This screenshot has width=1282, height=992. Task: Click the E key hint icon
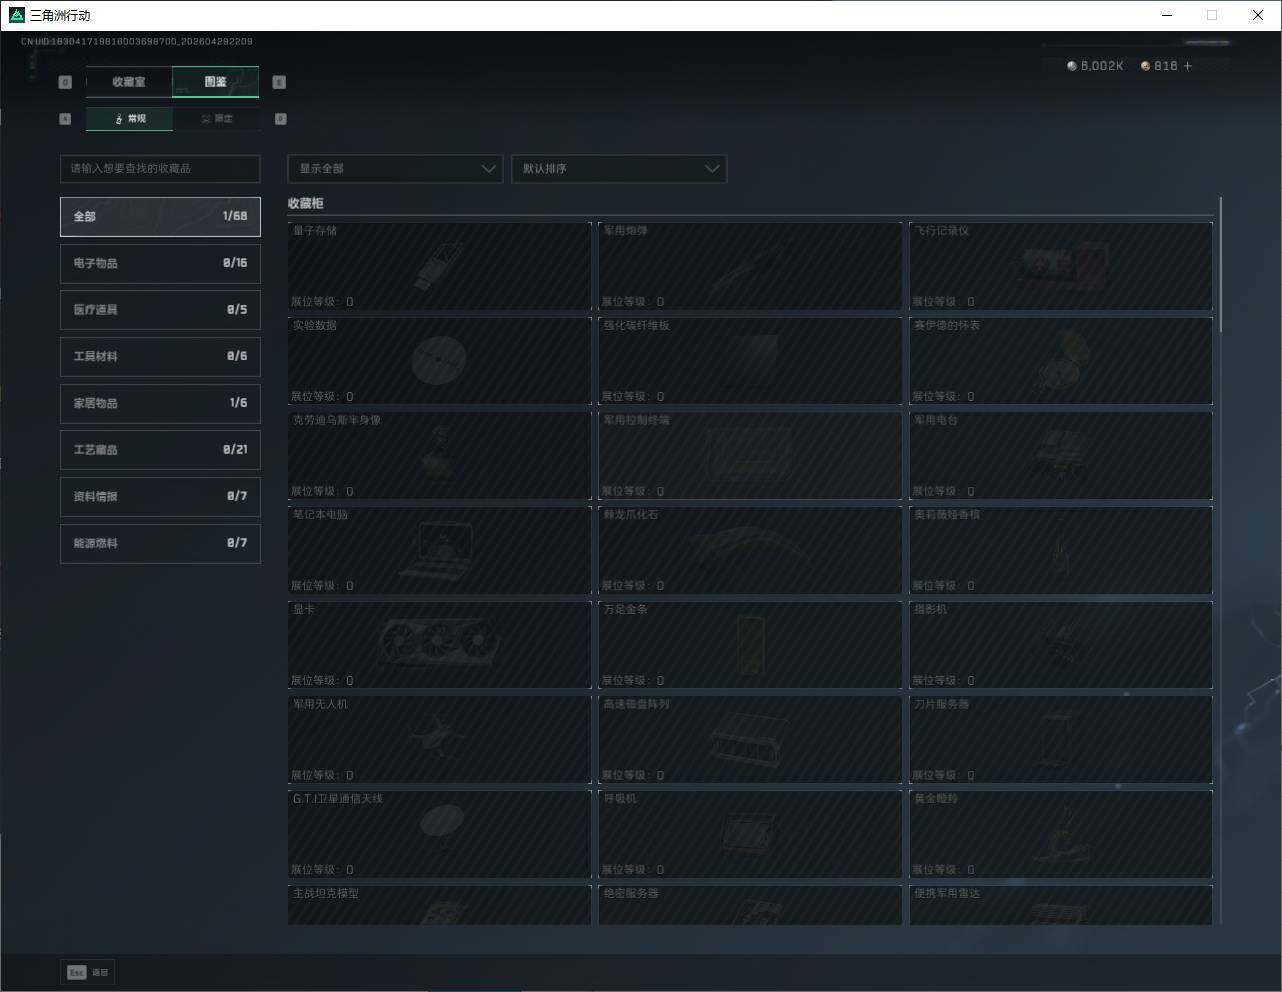coord(279,82)
